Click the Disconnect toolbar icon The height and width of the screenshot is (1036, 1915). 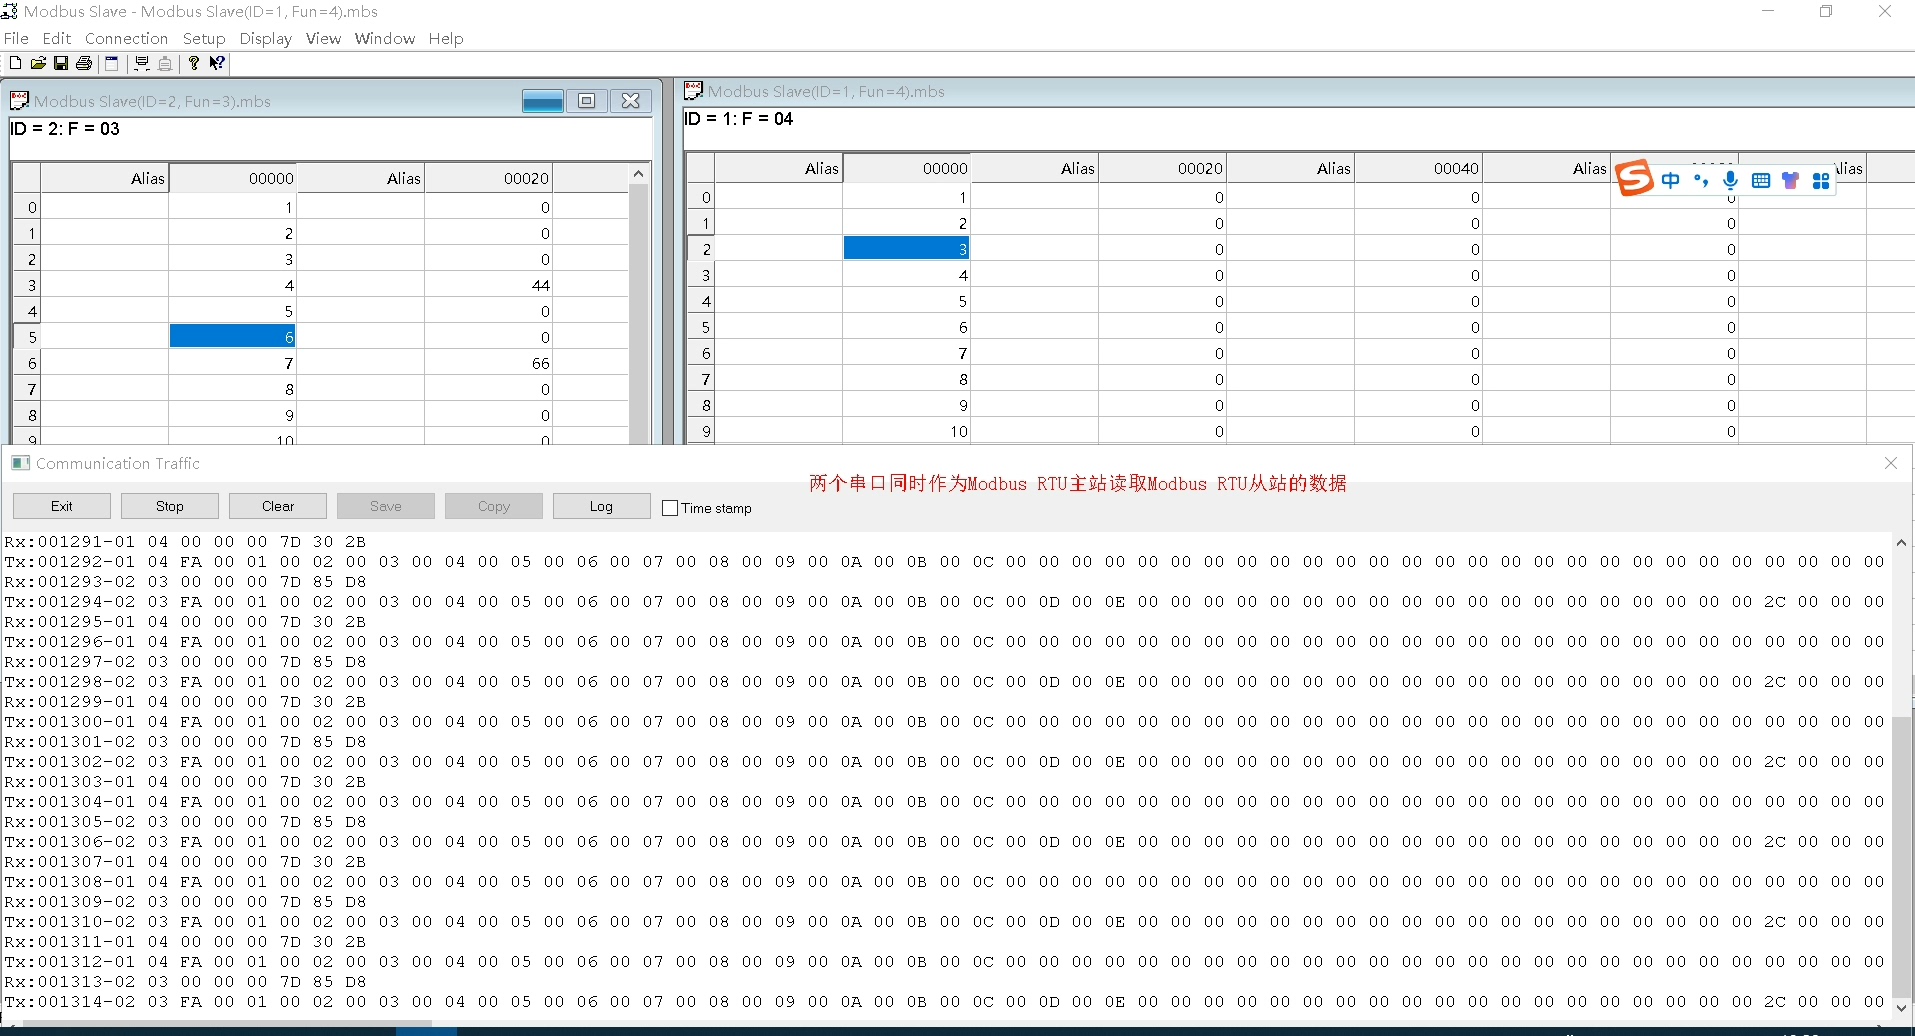tap(165, 63)
